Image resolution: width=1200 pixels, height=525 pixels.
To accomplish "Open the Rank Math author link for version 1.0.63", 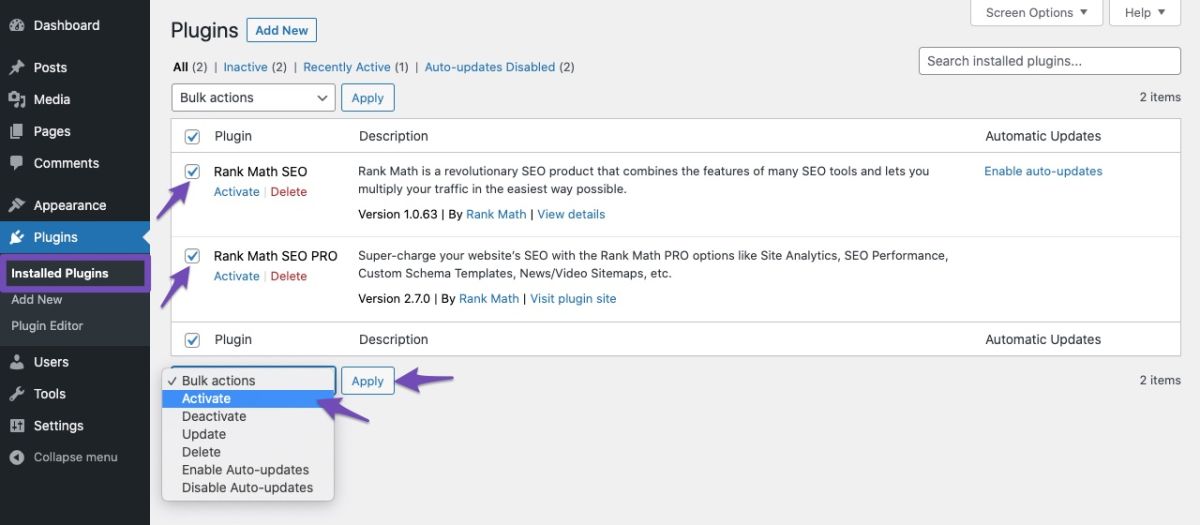I will (496, 214).
